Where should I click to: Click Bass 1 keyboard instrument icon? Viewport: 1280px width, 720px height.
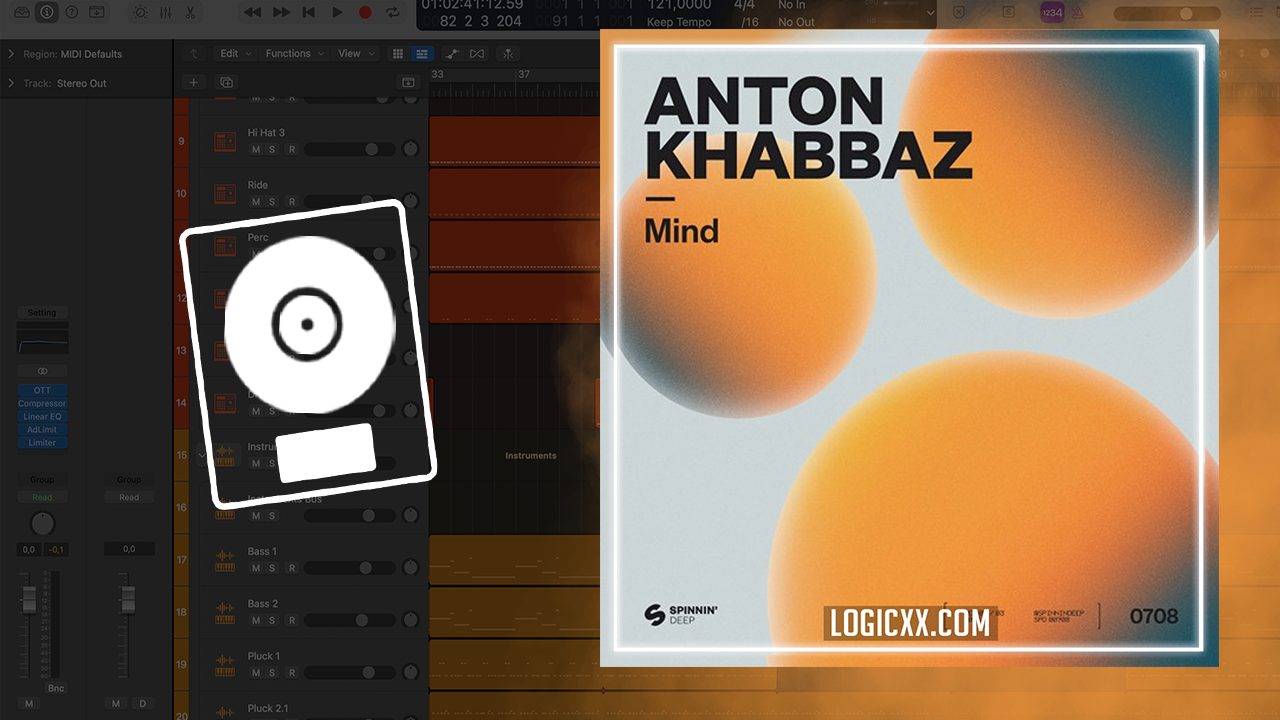tap(225, 561)
